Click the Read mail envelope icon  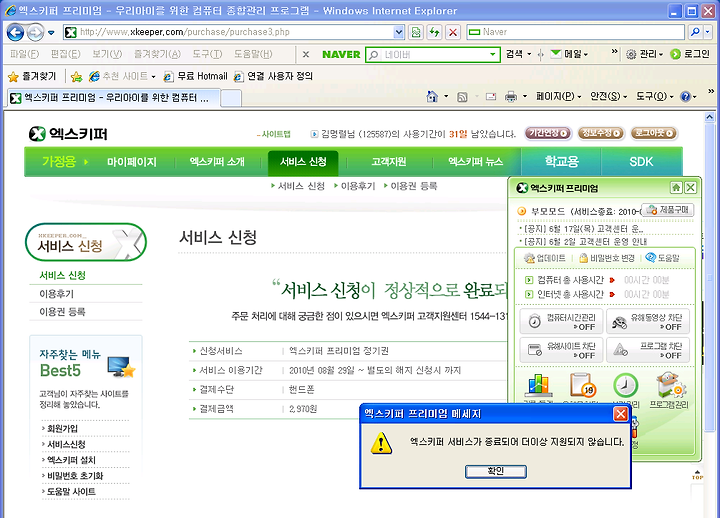491,96
